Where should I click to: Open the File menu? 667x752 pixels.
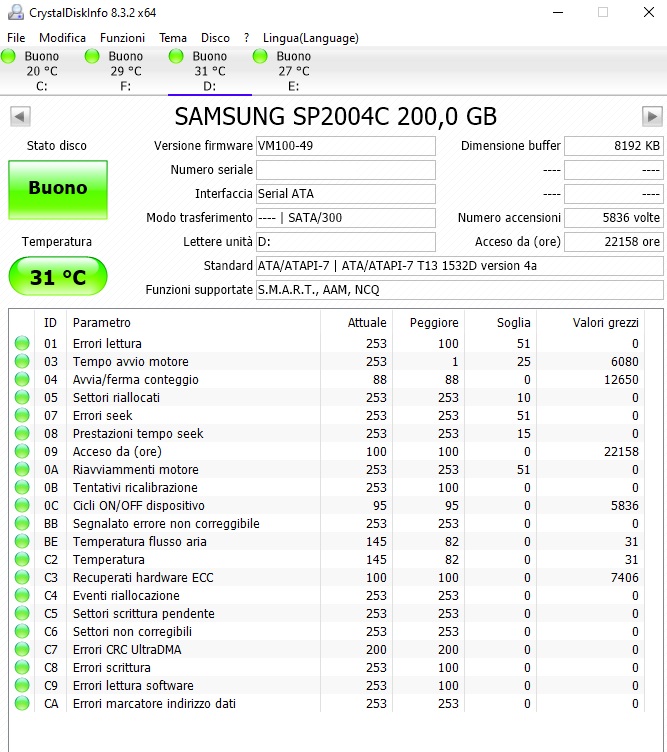16,38
